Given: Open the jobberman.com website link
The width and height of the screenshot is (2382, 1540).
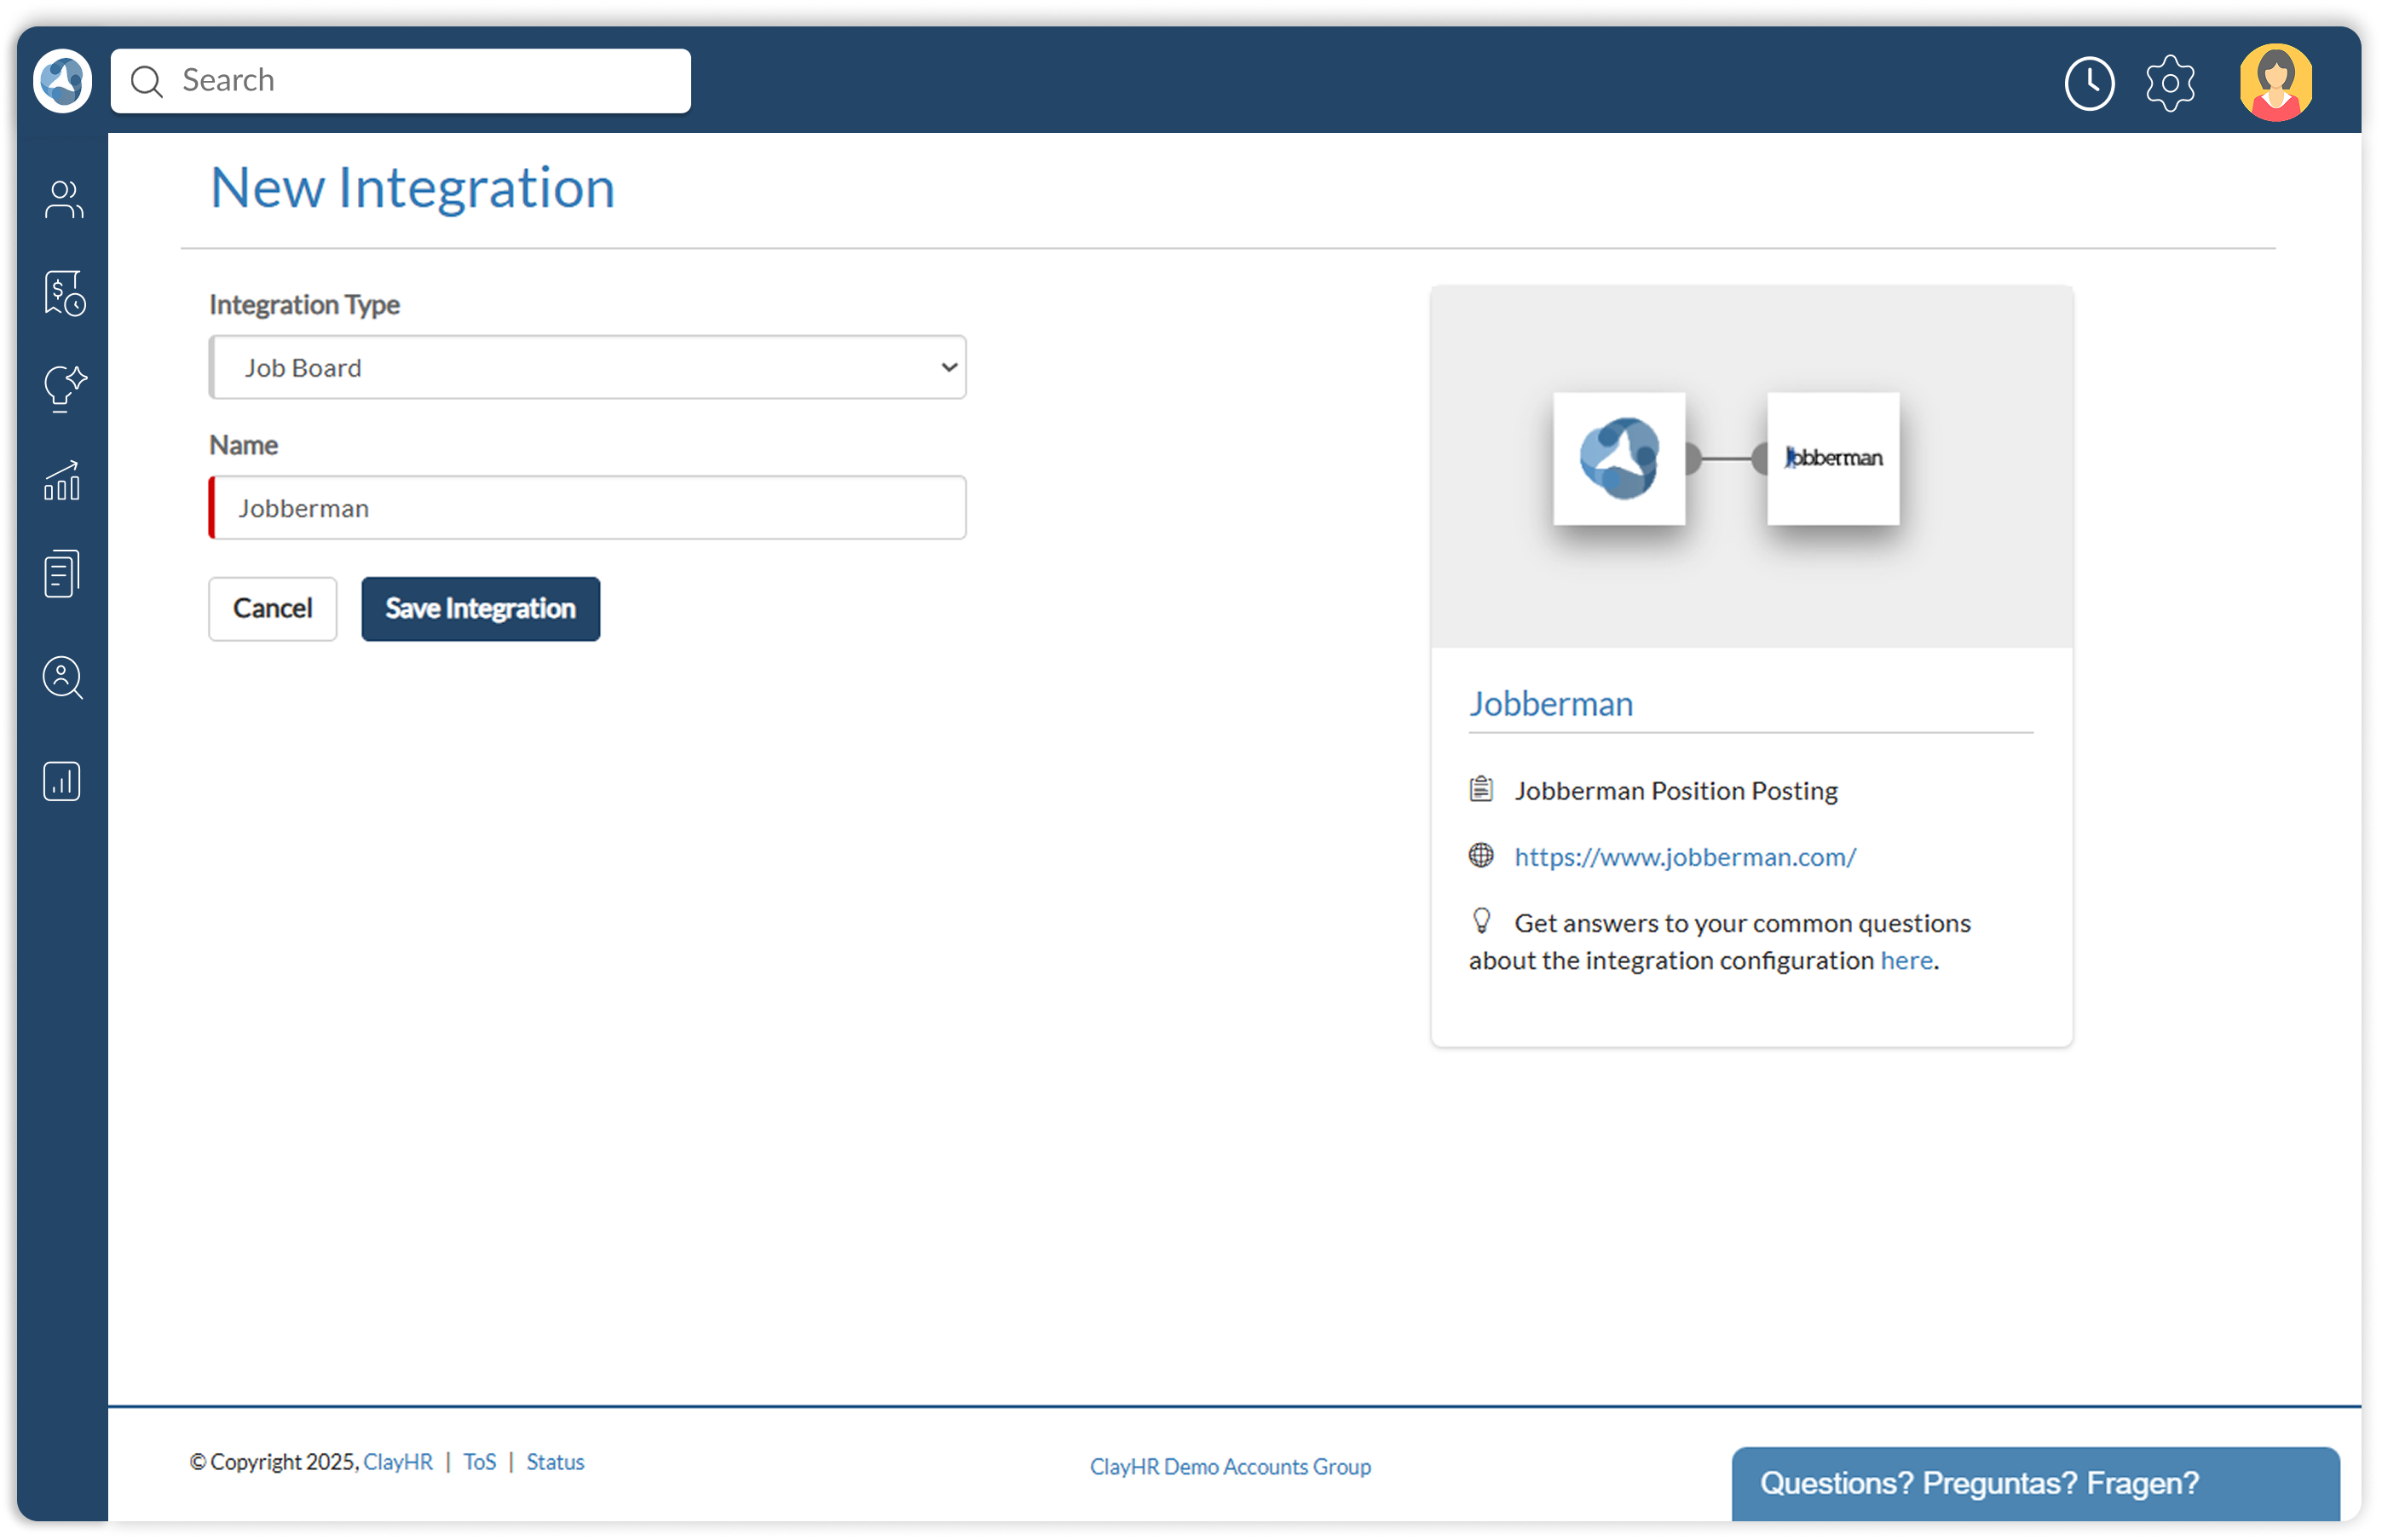Looking at the screenshot, I should [1684, 857].
